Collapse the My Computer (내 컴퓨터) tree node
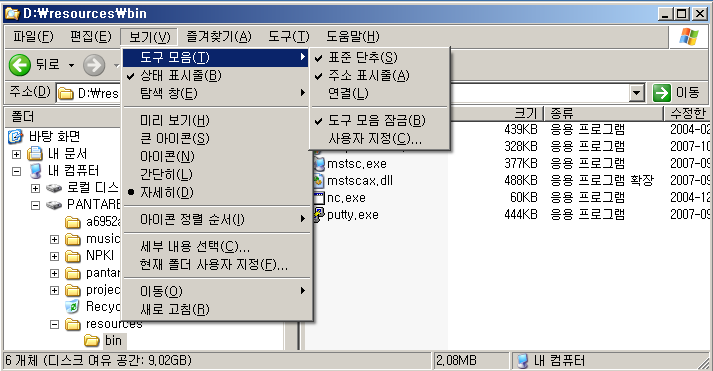The image size is (713, 371). coord(16,171)
